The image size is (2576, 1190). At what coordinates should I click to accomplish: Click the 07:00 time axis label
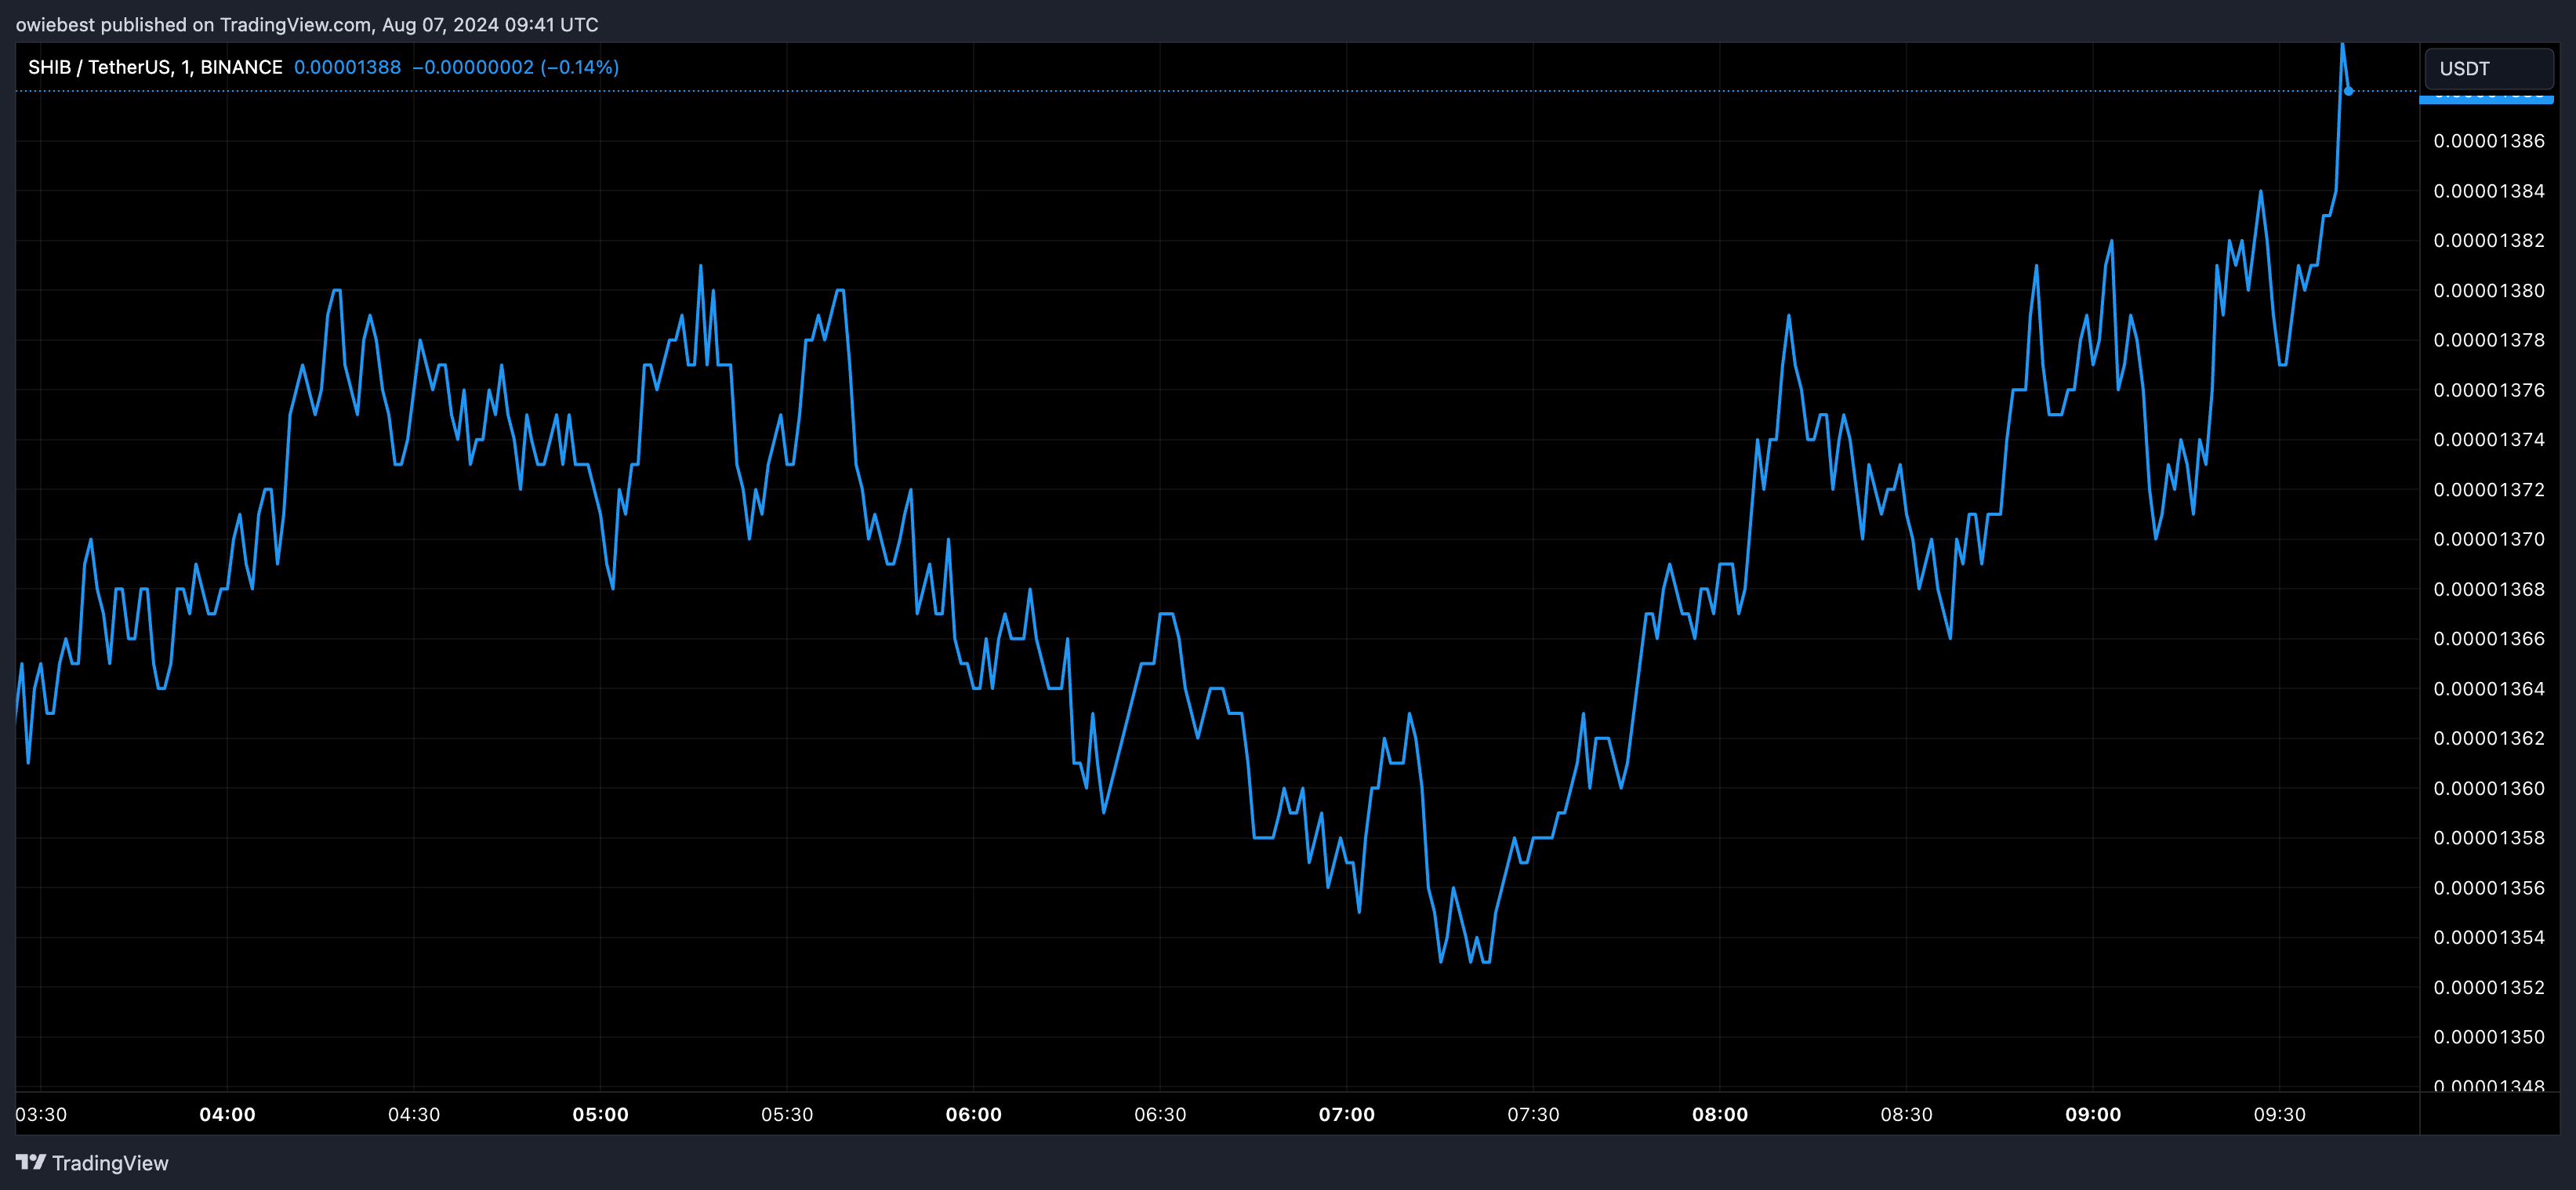pyautogui.click(x=1346, y=1114)
